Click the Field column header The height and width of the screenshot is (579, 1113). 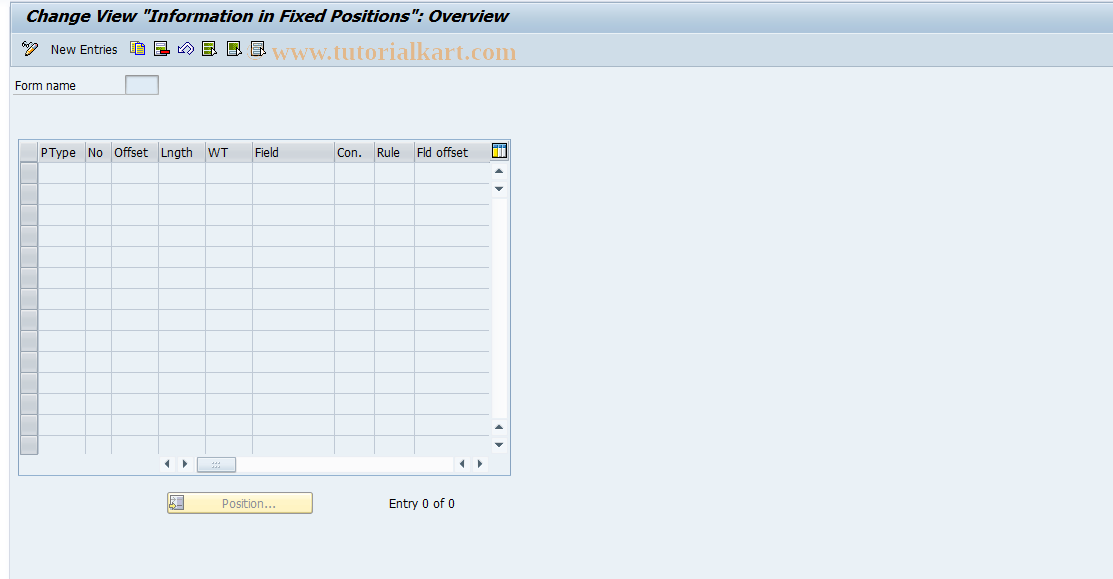coord(293,153)
